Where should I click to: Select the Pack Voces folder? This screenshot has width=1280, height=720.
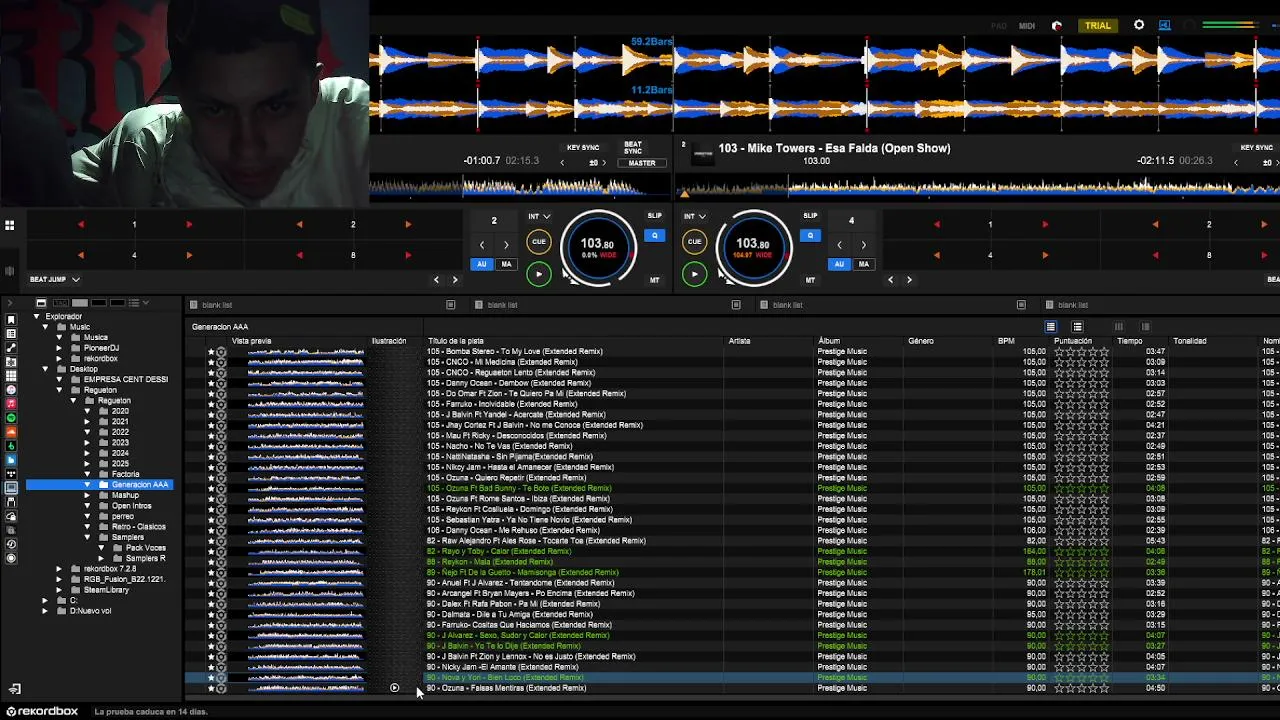click(146, 548)
